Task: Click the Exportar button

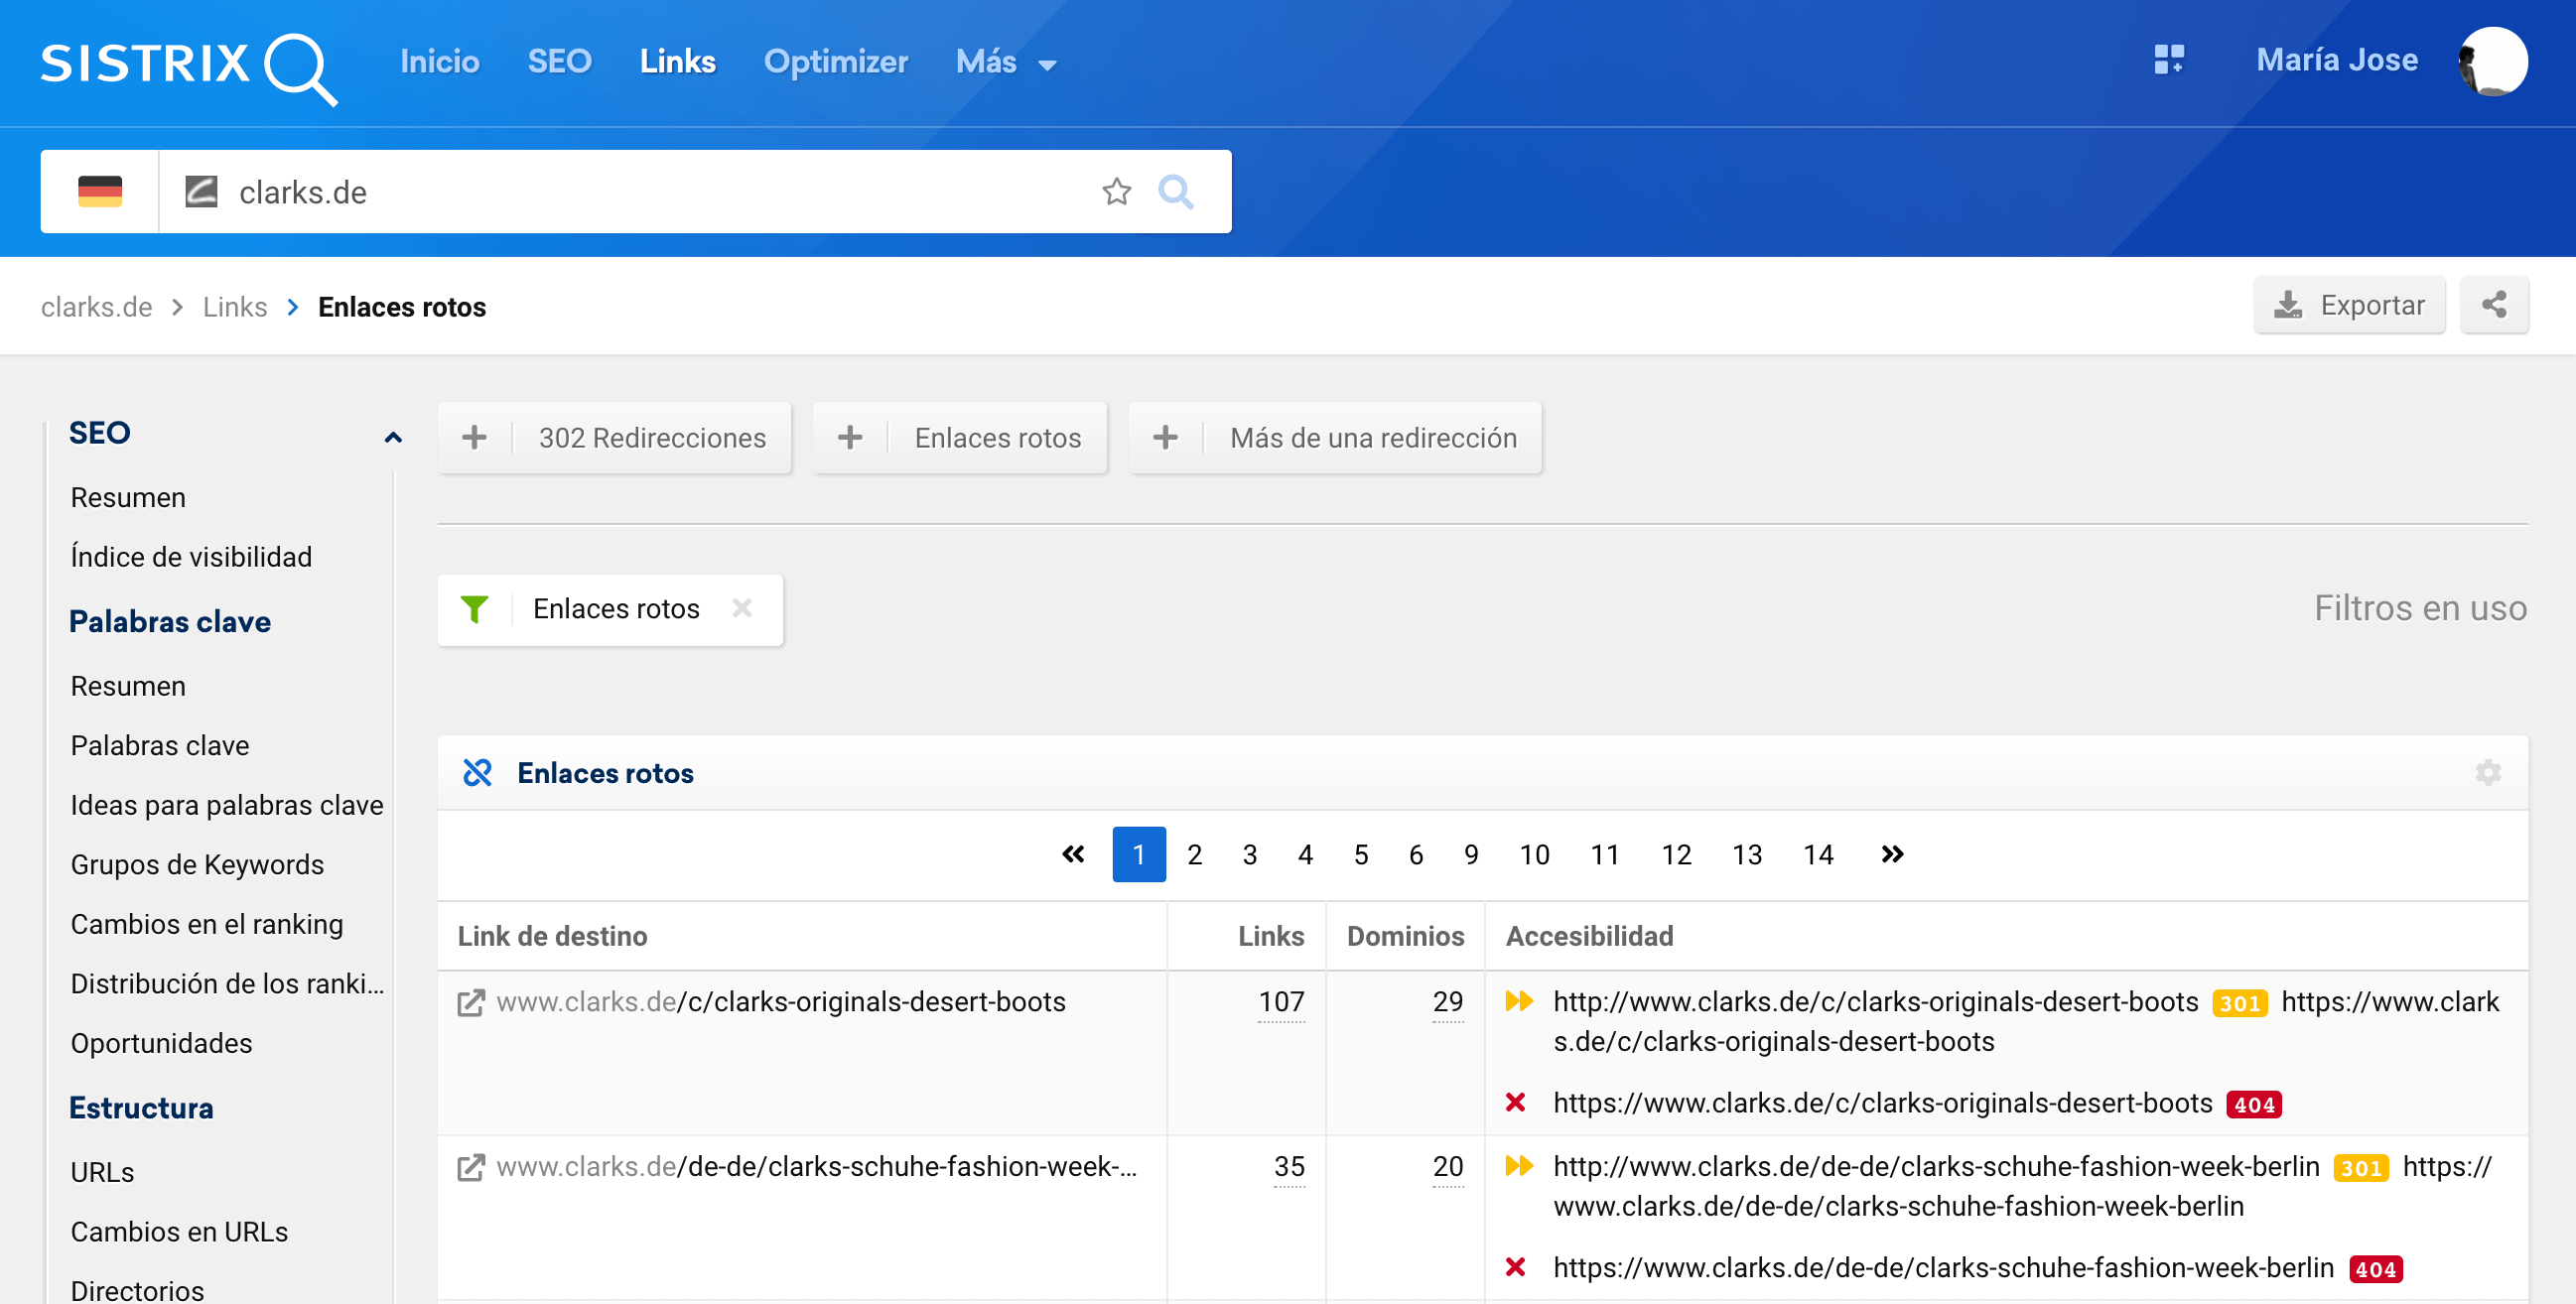Action: pyautogui.click(x=2348, y=305)
